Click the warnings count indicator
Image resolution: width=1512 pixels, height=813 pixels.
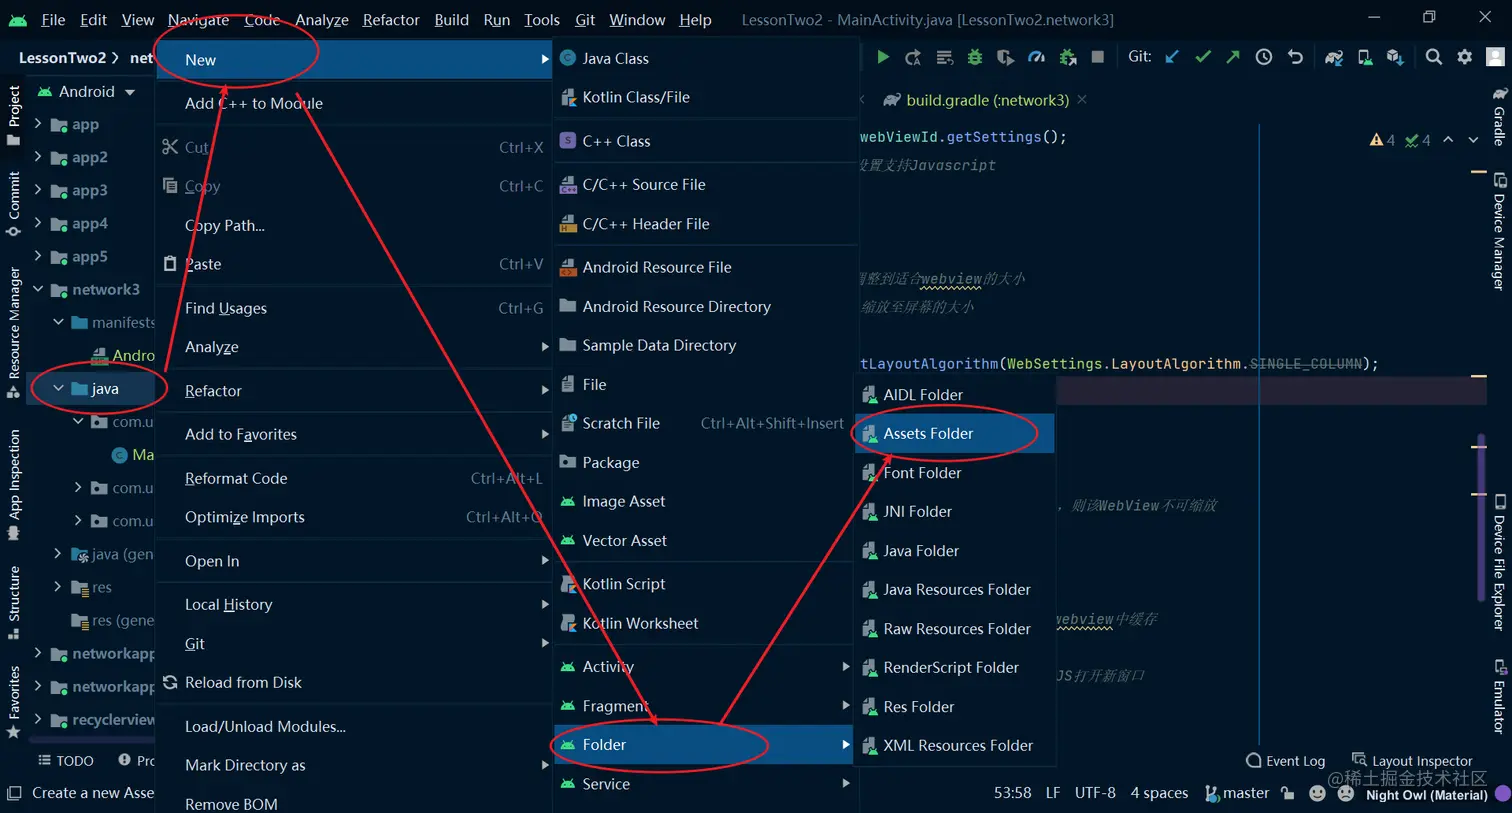(1382, 140)
